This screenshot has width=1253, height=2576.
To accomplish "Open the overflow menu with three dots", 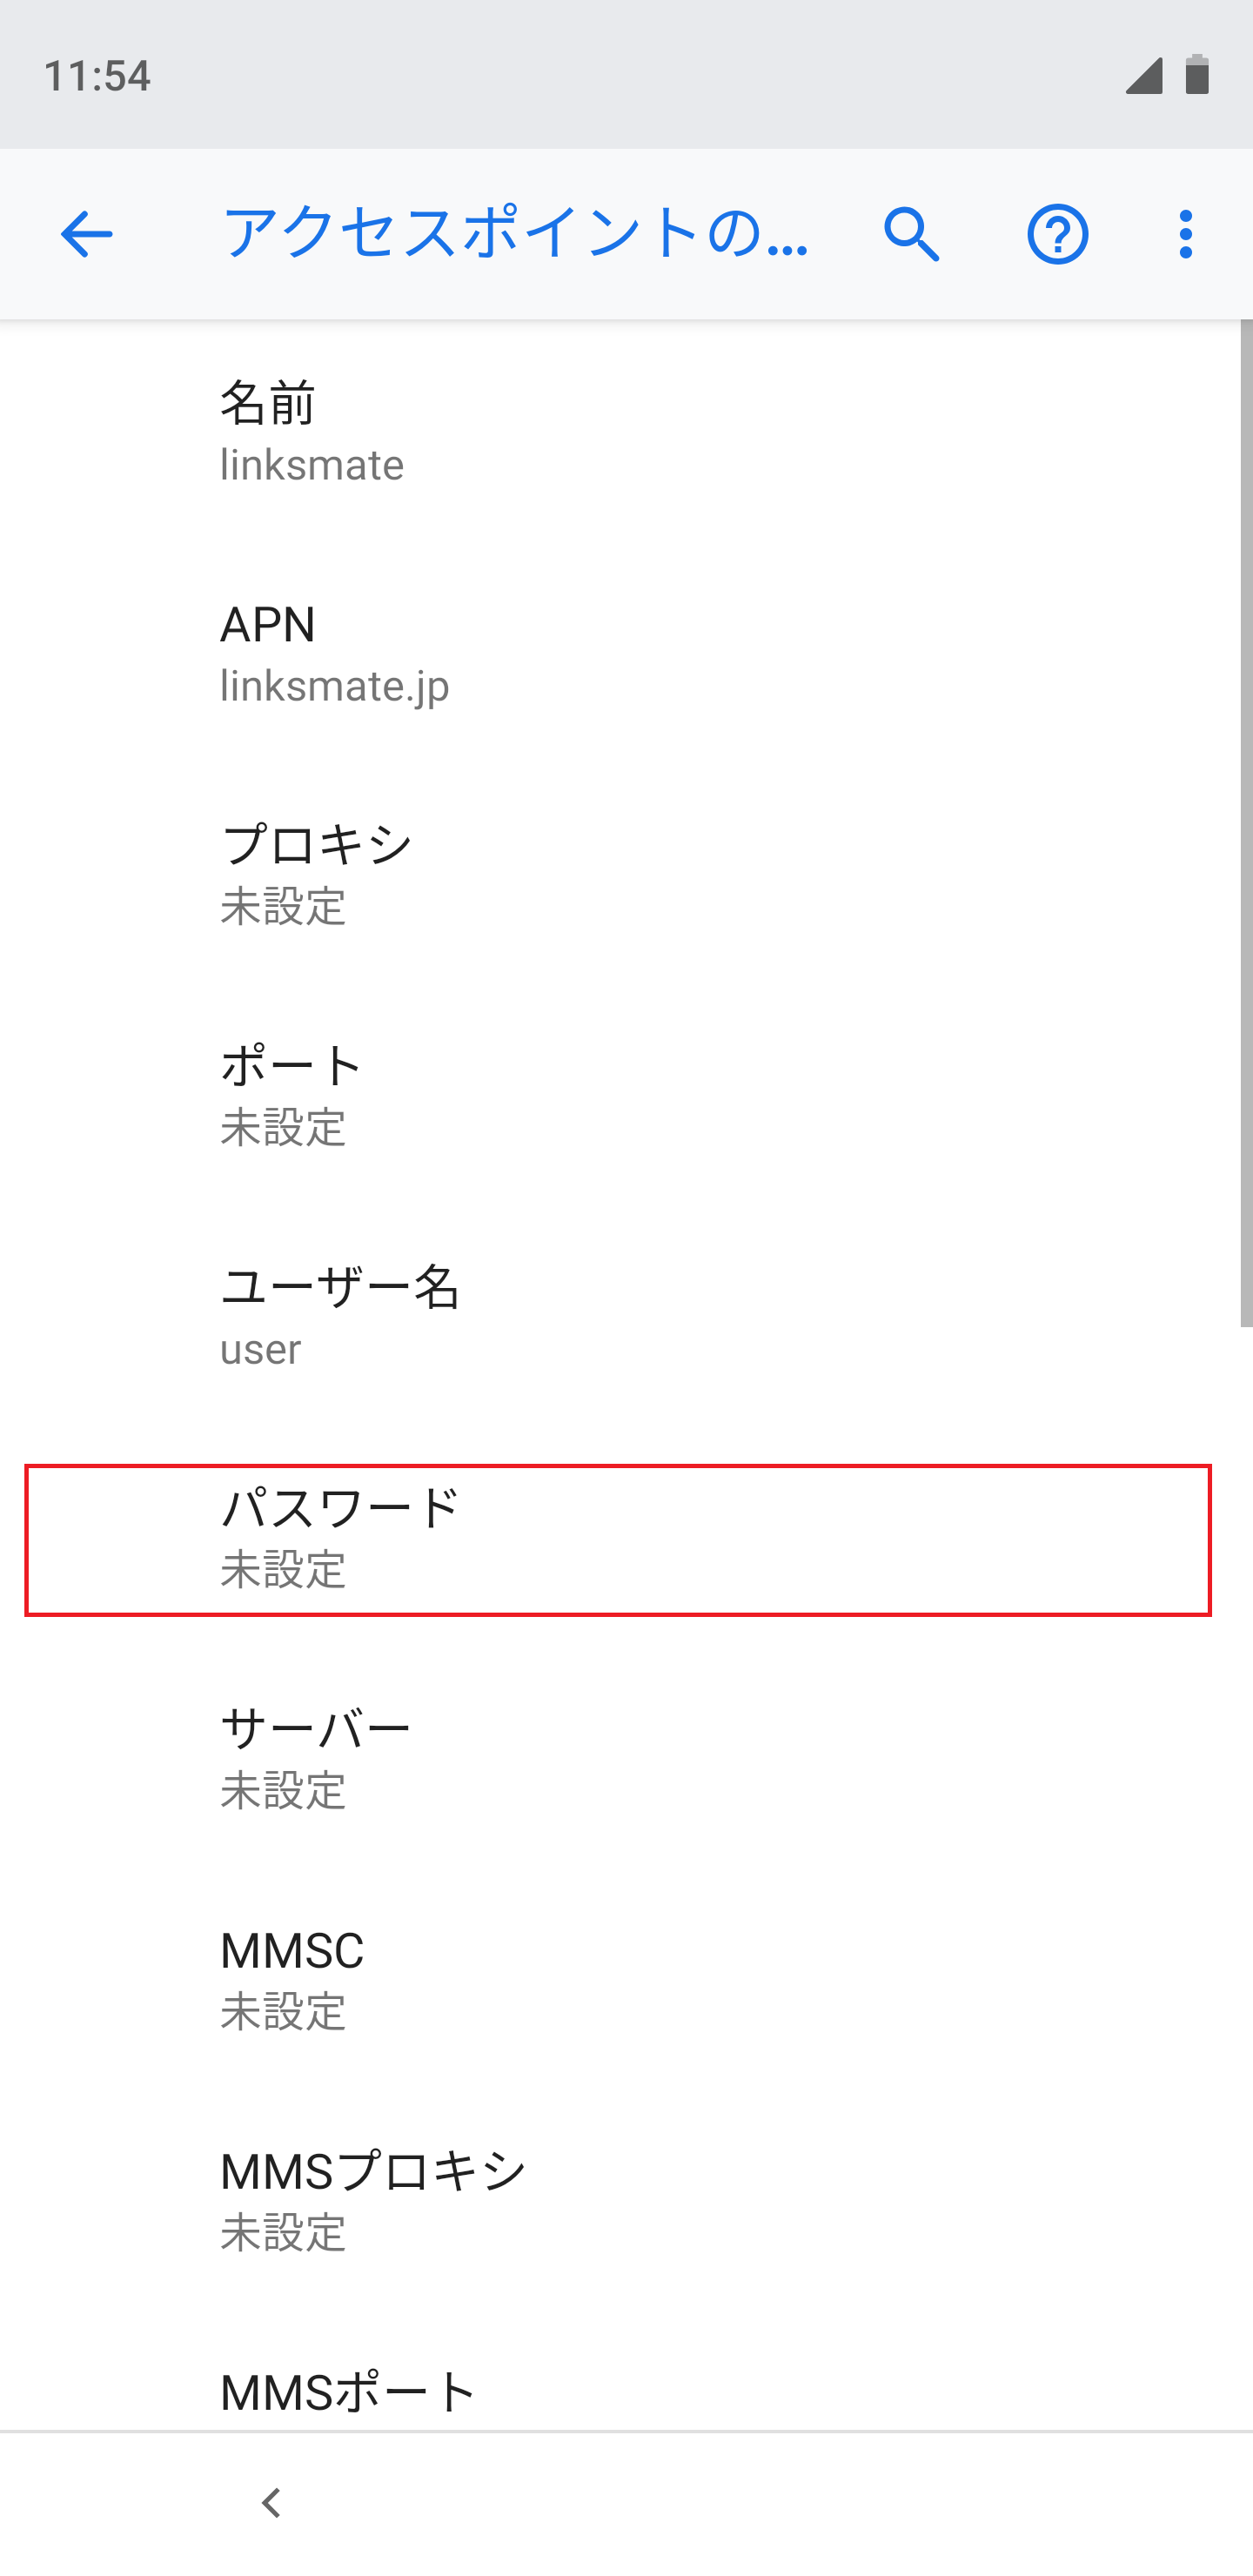I will coord(1185,233).
